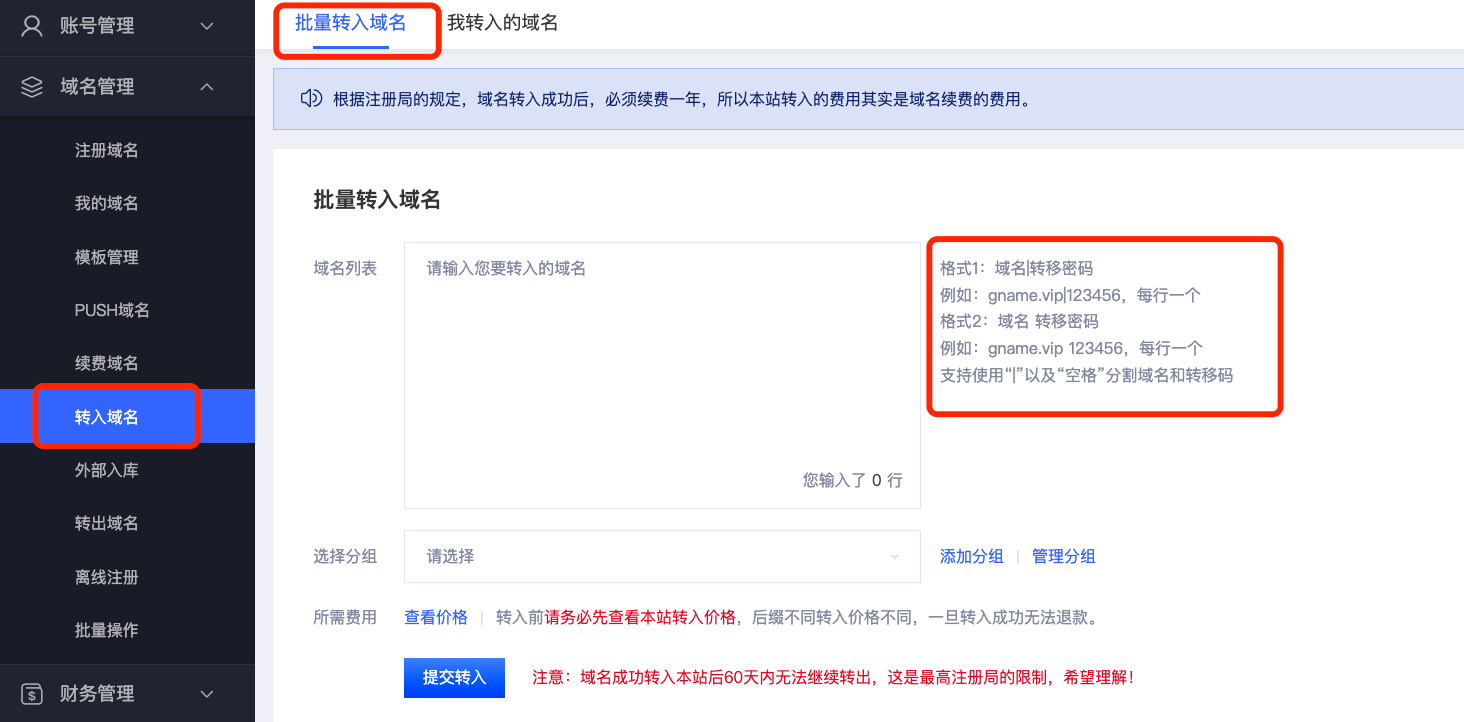Click the 格式1：域名|转移密码 hint text
The height and width of the screenshot is (722, 1464).
(x=1016, y=268)
